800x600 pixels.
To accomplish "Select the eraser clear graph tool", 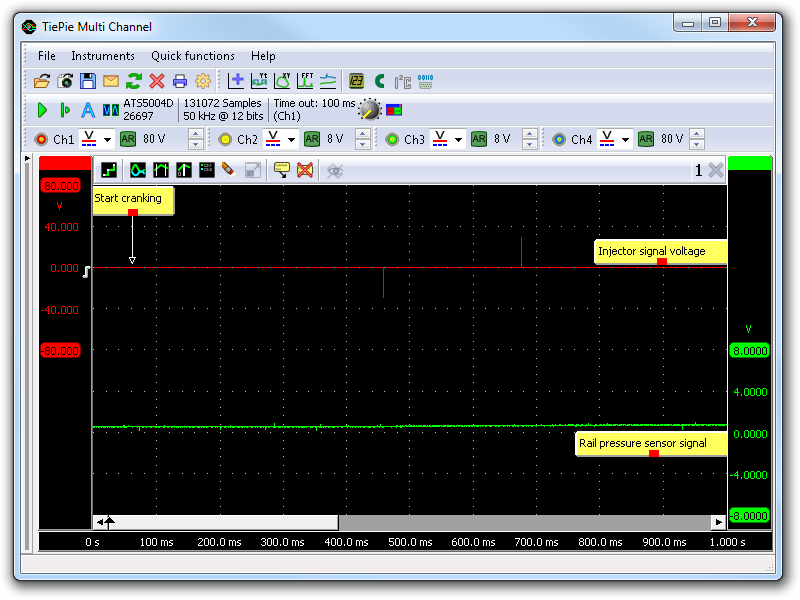I will click(x=228, y=170).
